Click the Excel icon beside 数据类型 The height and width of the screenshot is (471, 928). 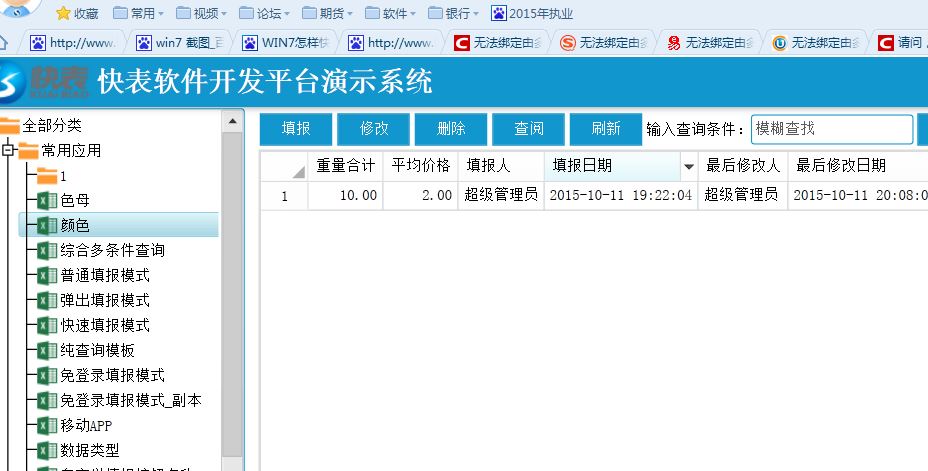coord(47,451)
